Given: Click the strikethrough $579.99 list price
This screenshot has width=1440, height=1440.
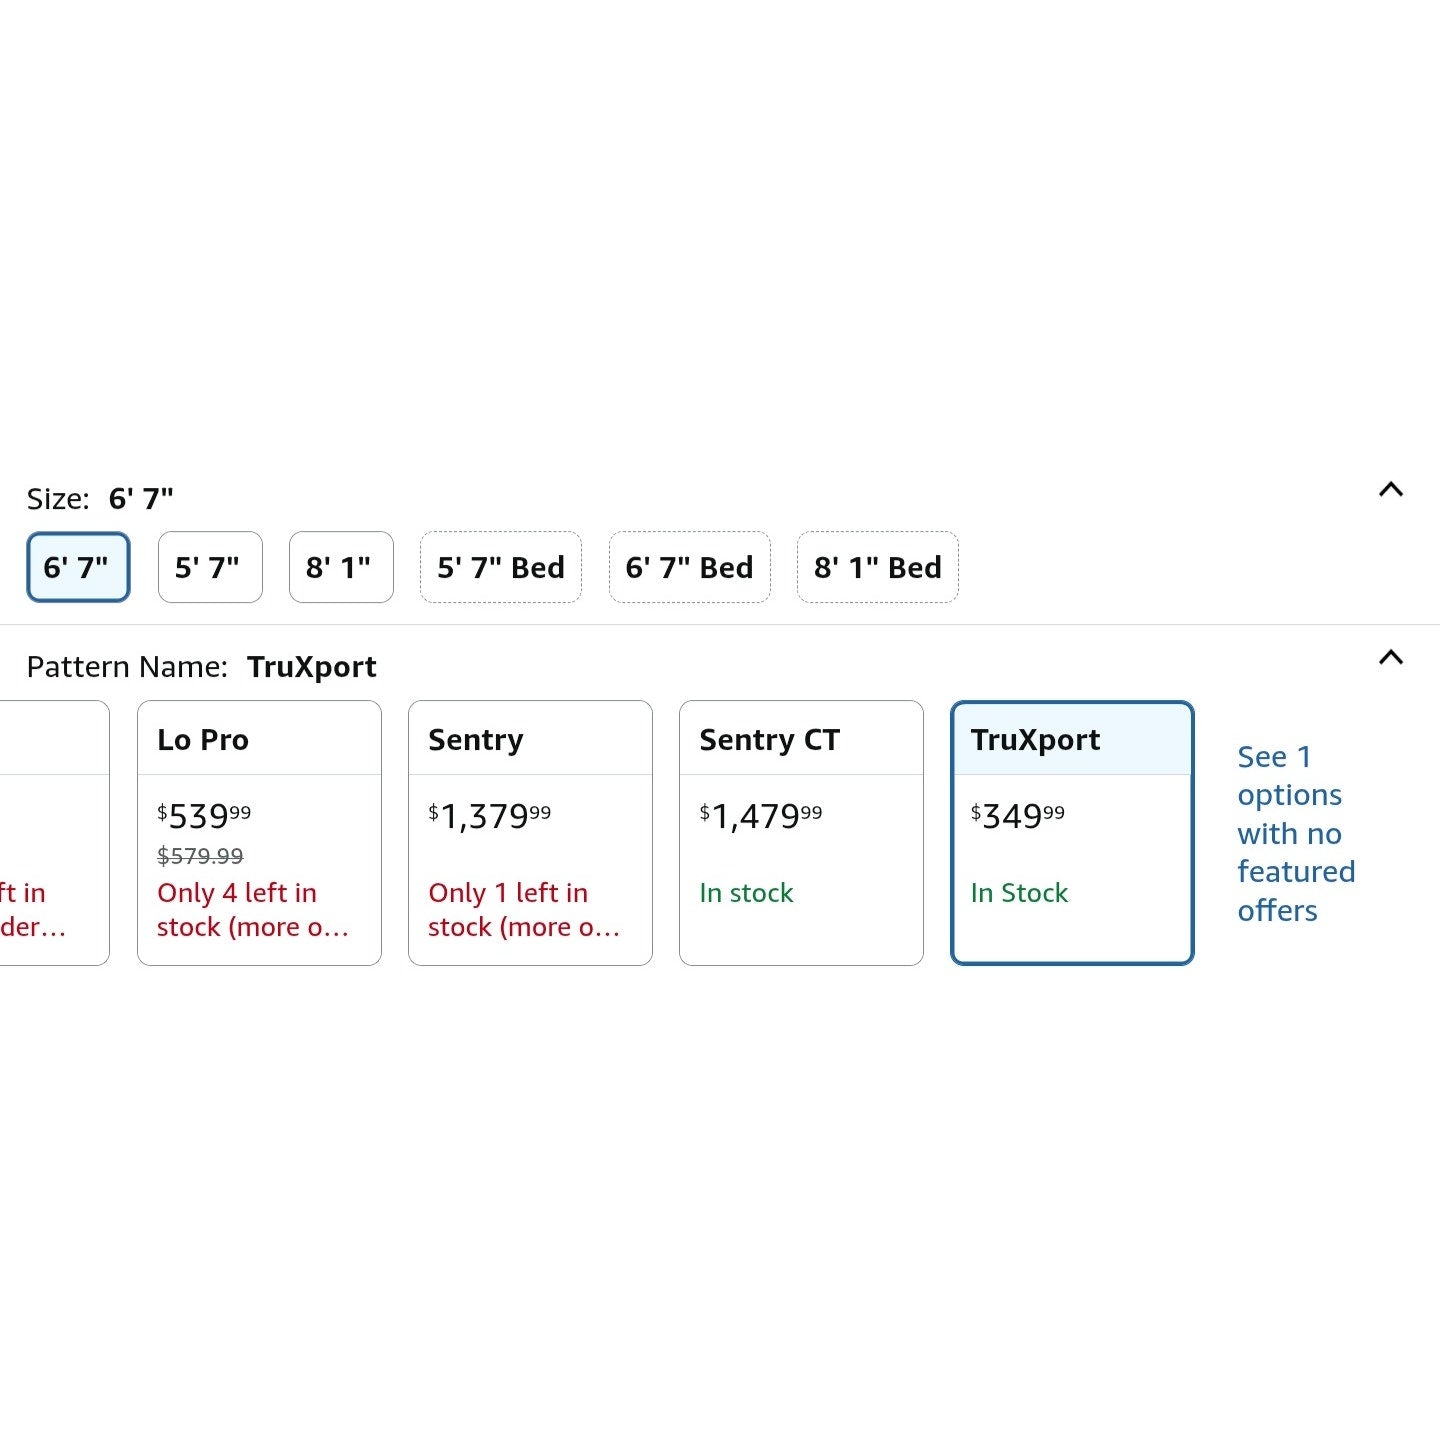Looking at the screenshot, I should pos(200,856).
